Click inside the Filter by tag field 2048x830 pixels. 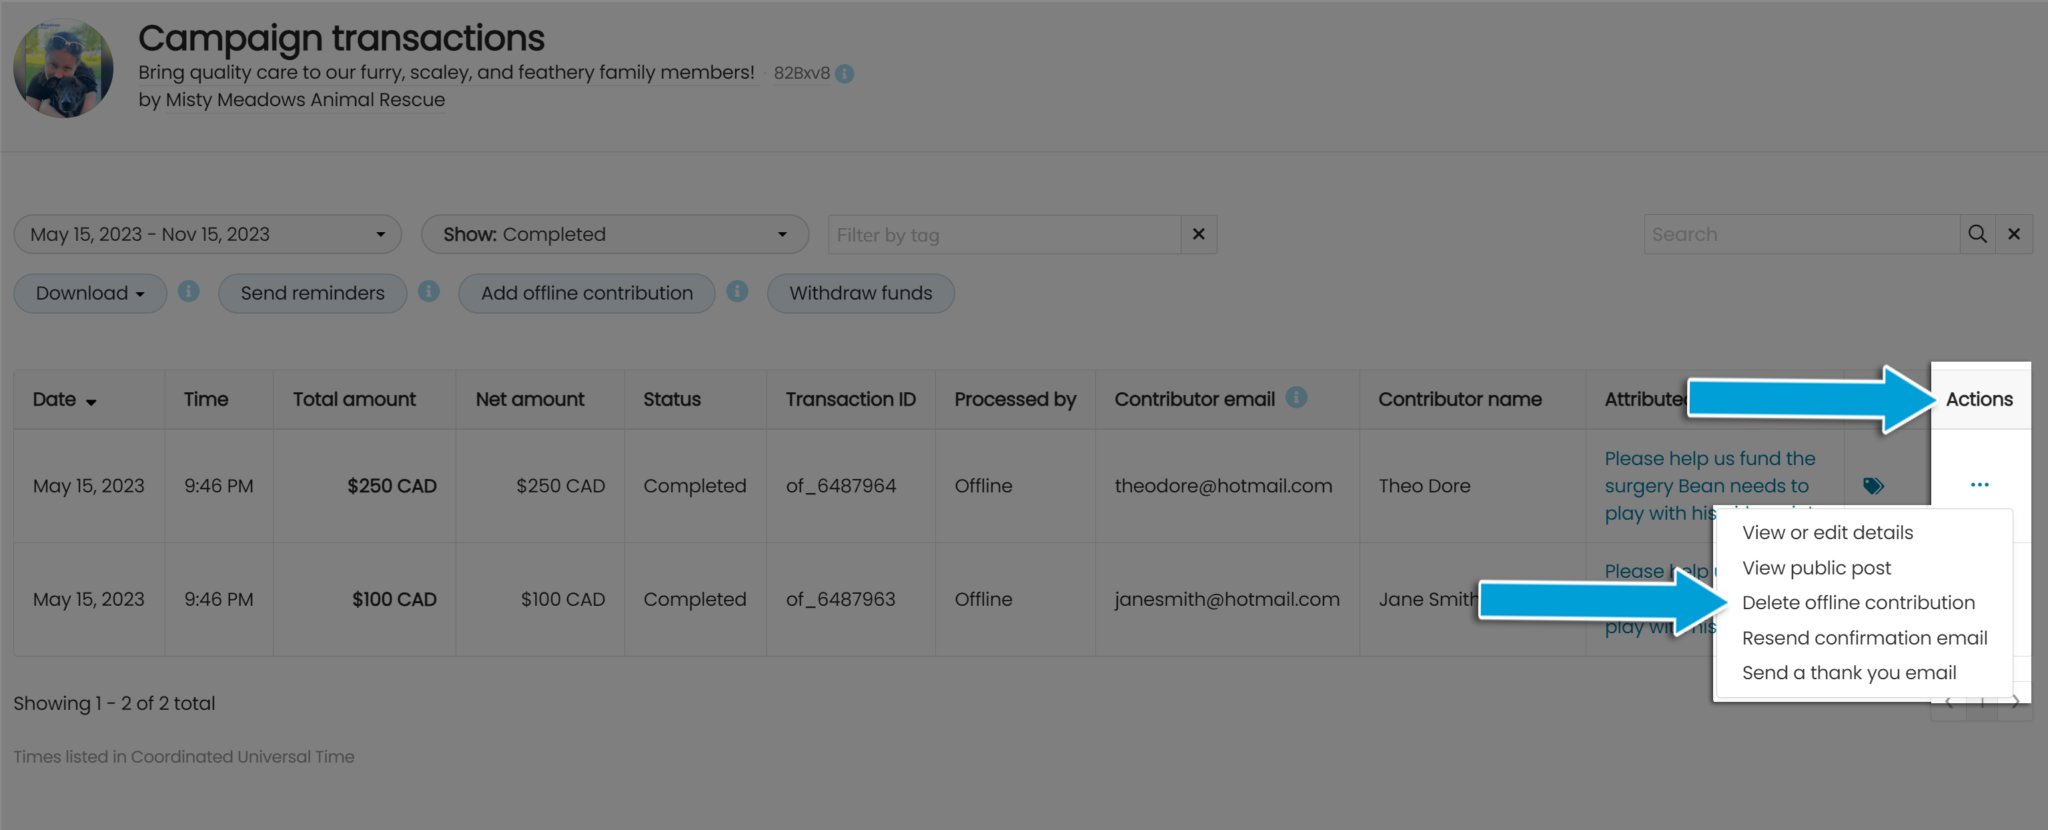(x=1000, y=233)
